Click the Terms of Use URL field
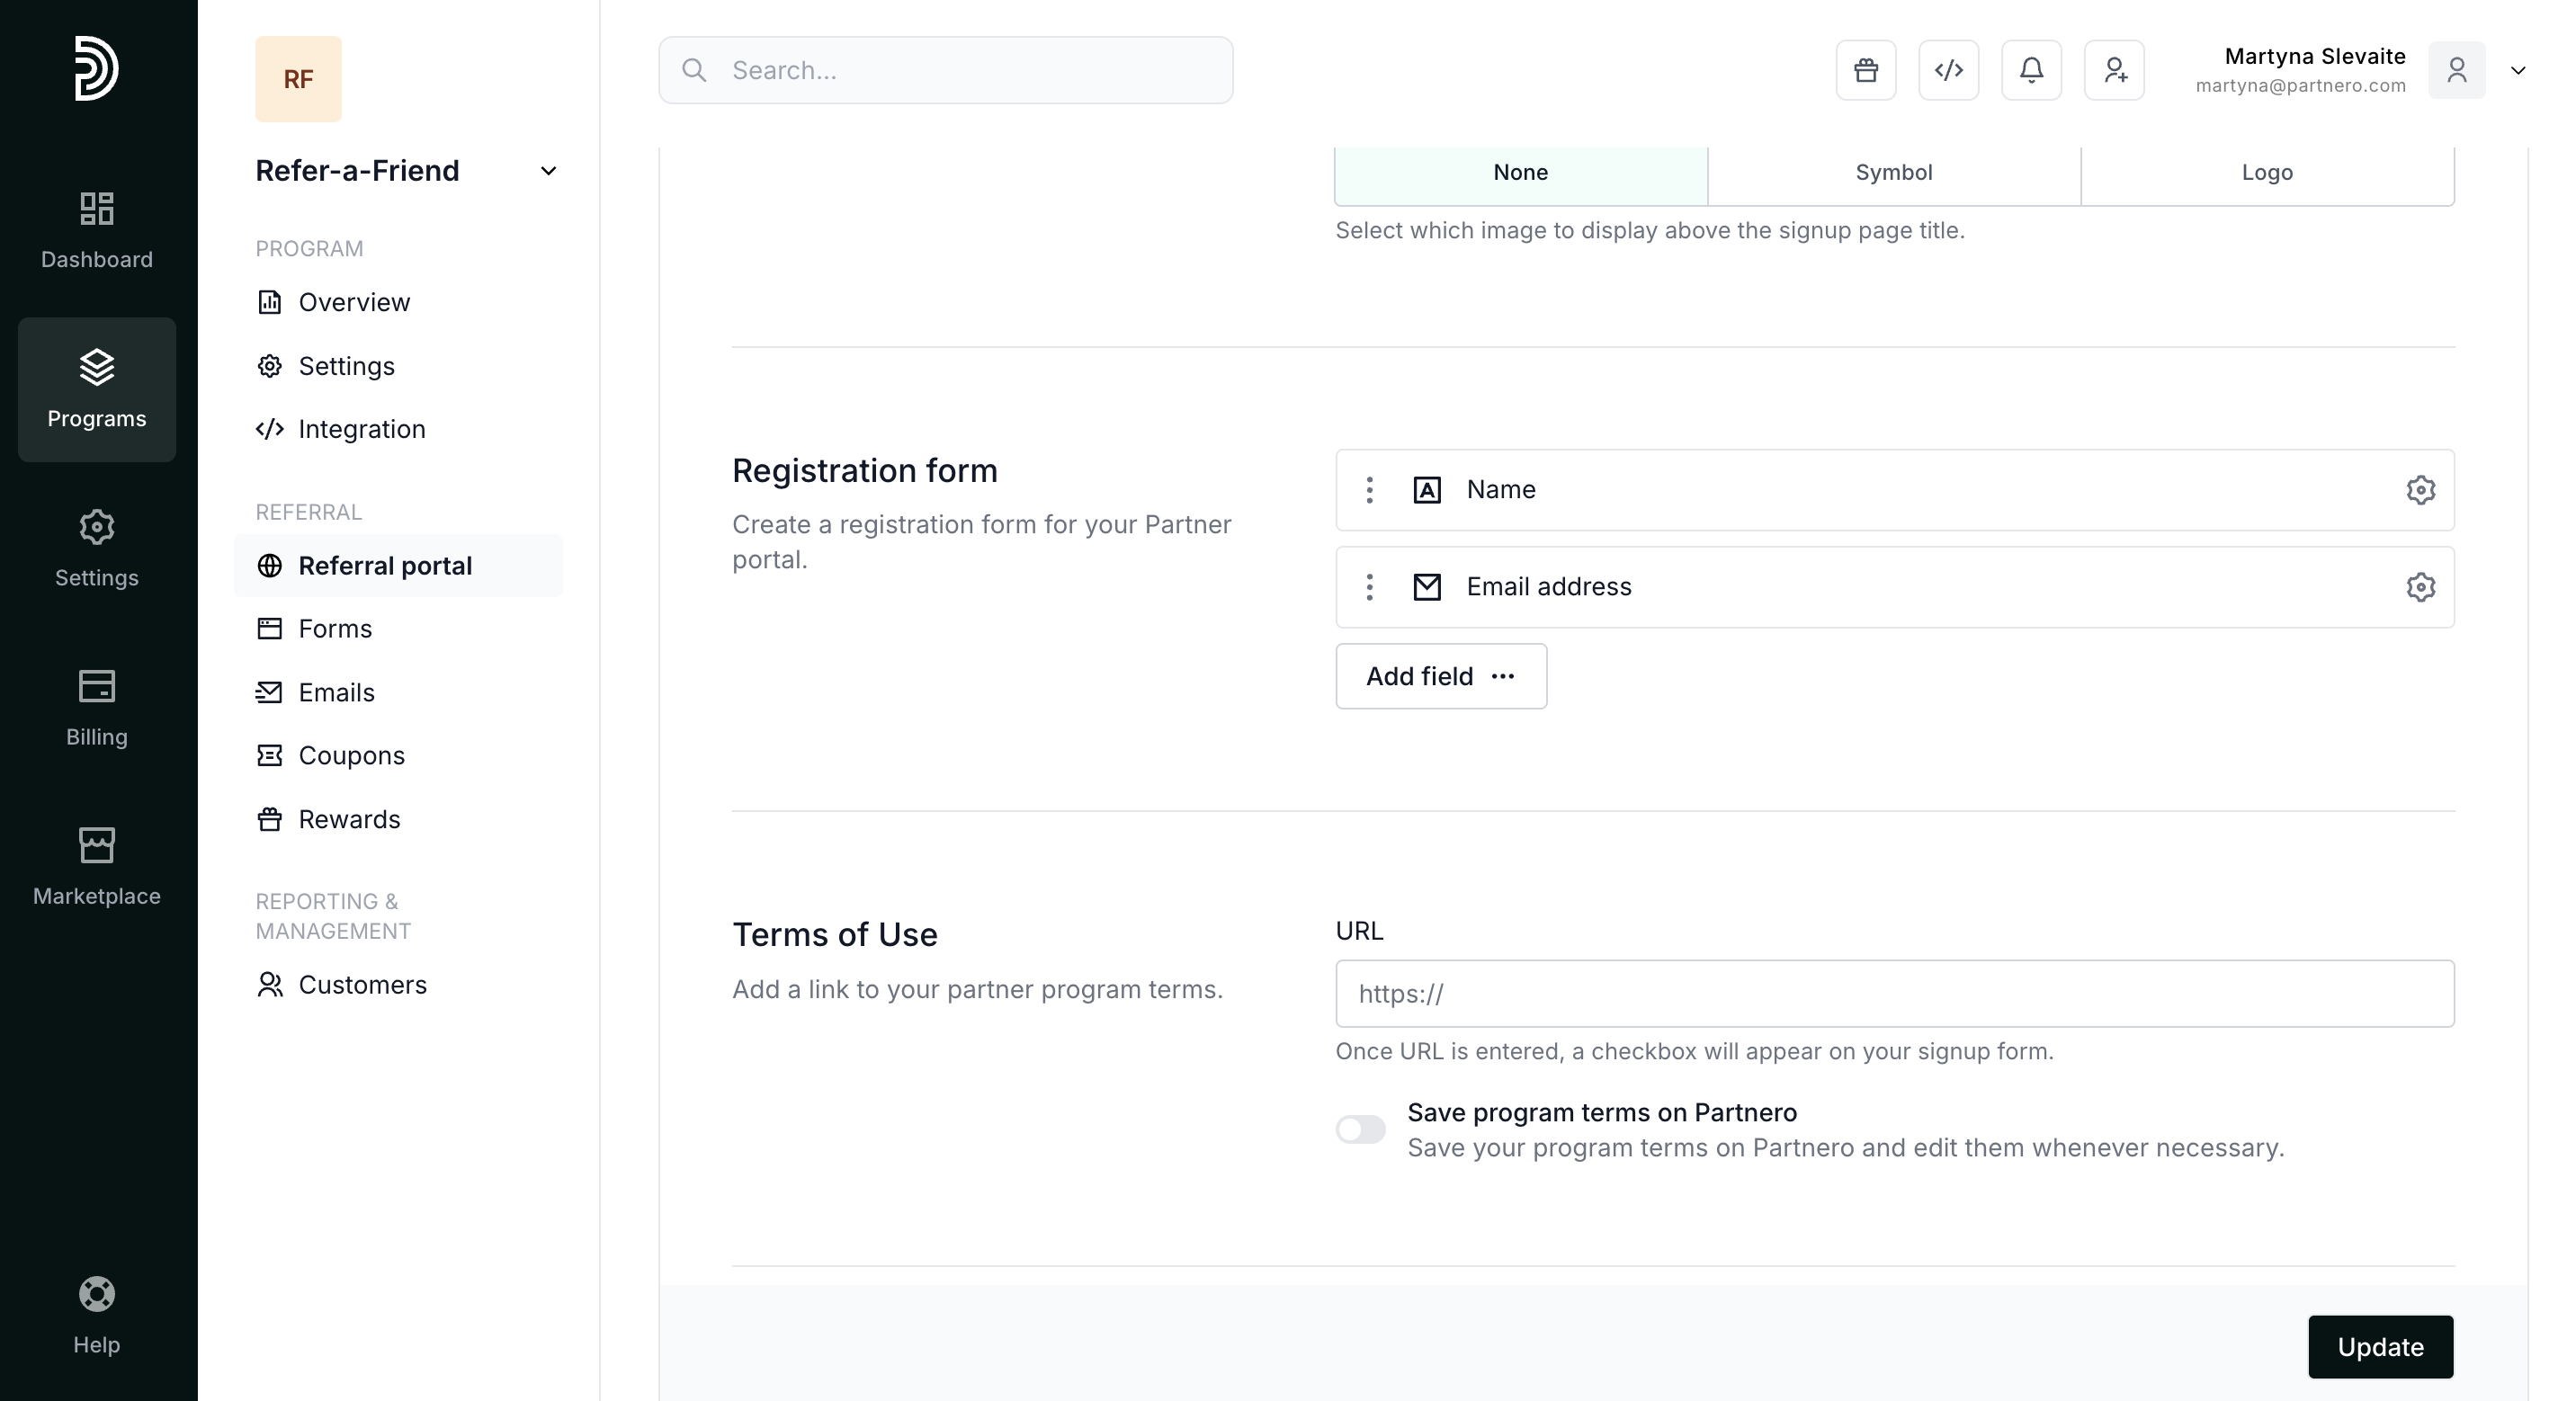The width and height of the screenshot is (2576, 1401). pyautogui.click(x=1894, y=994)
